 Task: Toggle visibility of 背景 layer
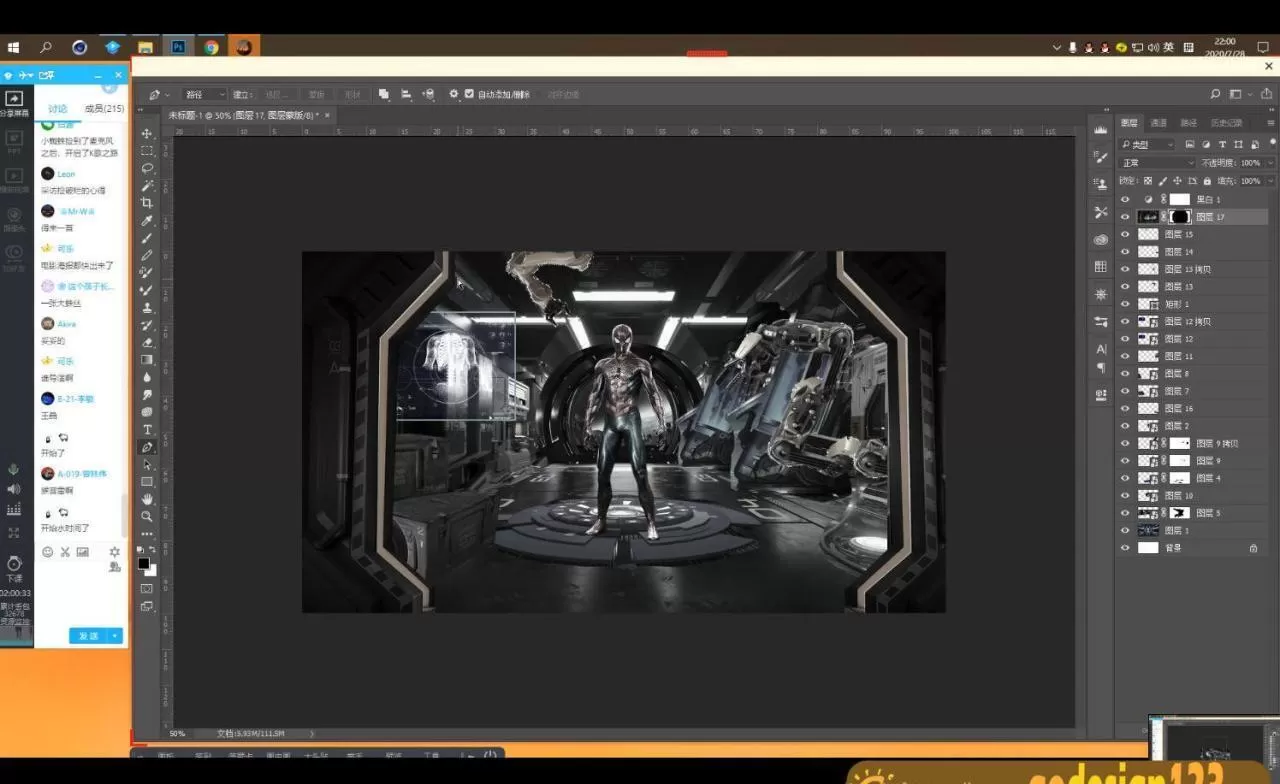(1125, 548)
